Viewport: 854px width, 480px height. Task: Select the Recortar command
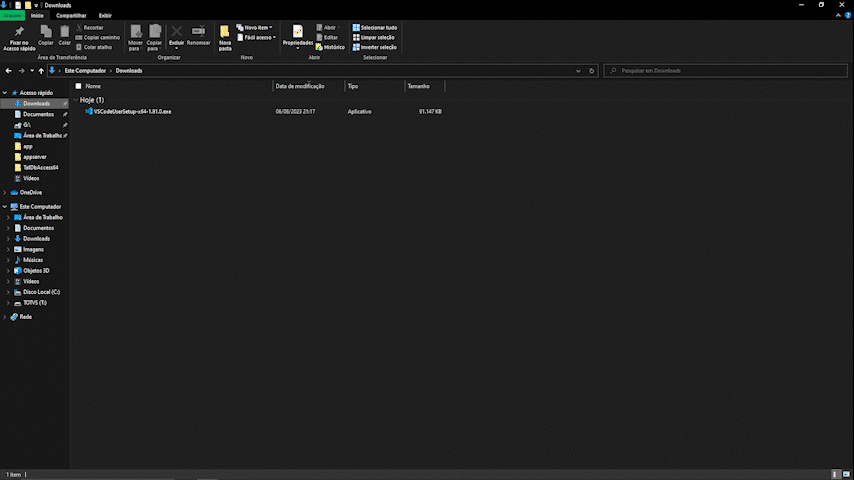[90, 27]
